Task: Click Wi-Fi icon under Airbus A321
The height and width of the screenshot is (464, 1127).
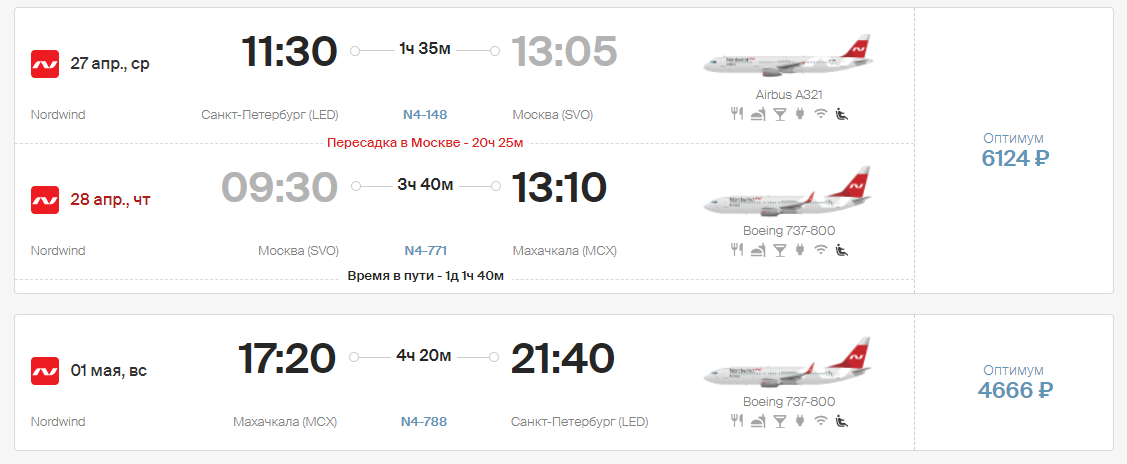Action: click(821, 113)
